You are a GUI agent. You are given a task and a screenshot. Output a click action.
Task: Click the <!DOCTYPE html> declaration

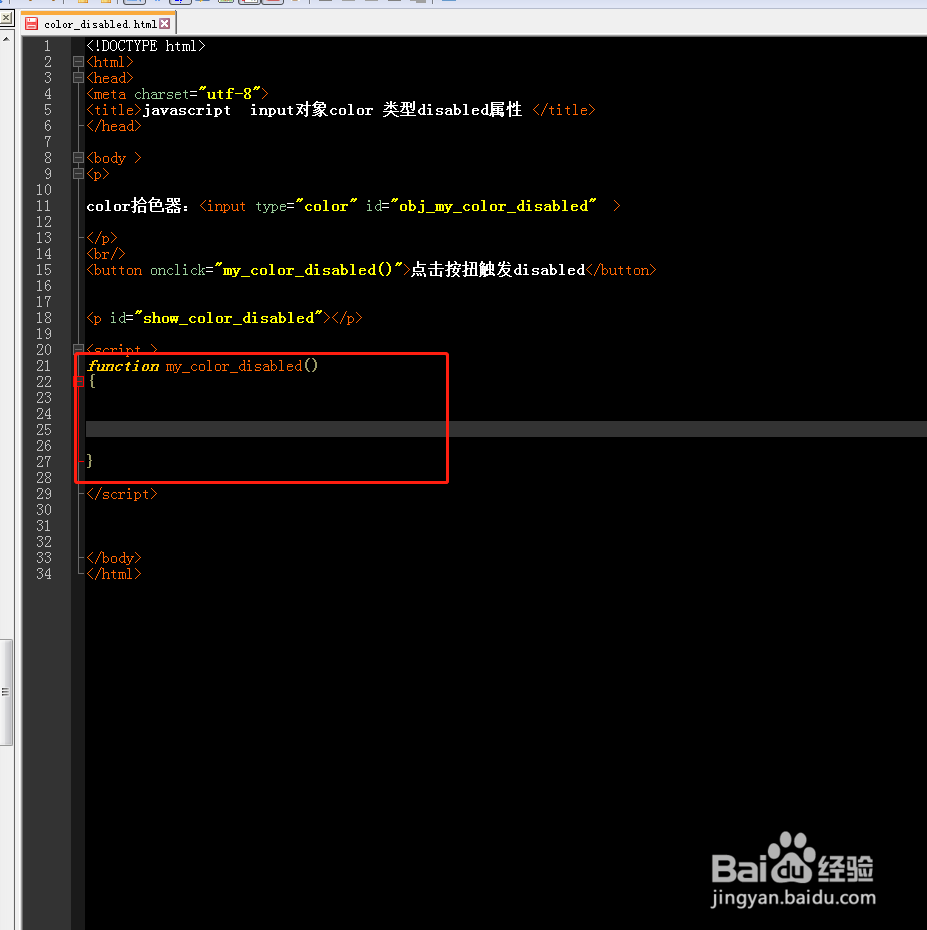click(x=146, y=46)
